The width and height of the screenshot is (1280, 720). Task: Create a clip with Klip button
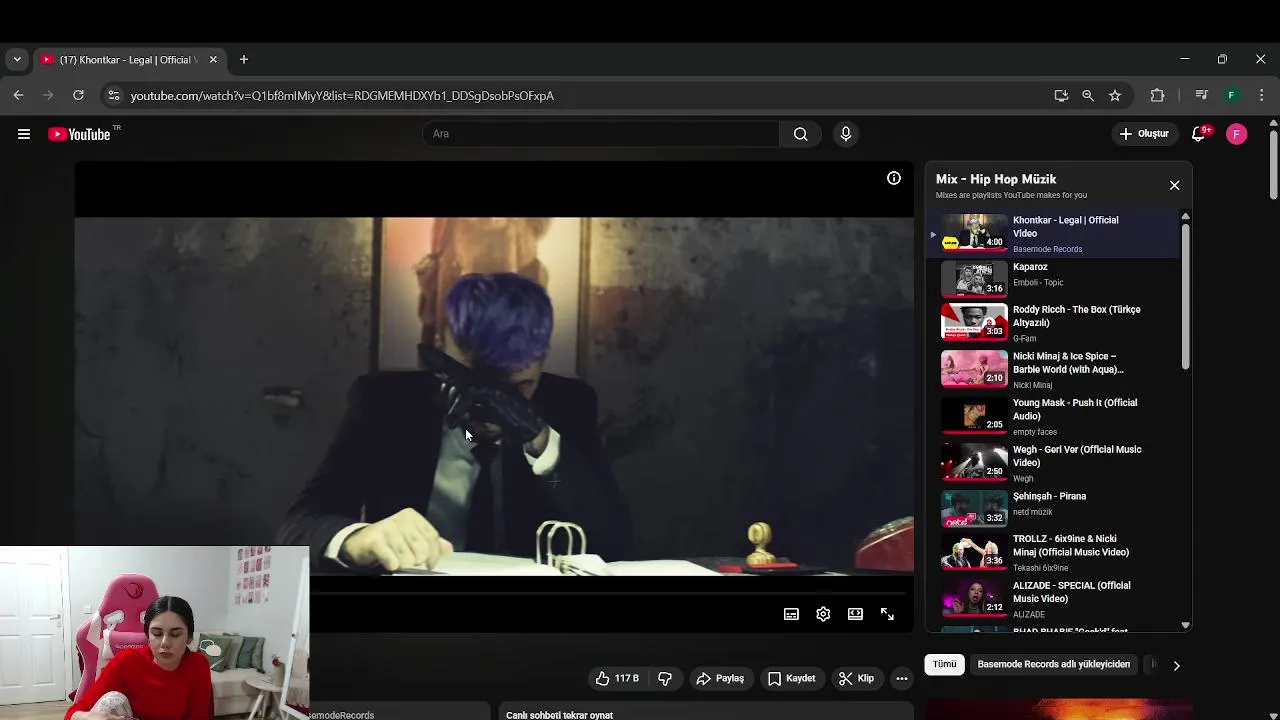point(856,678)
